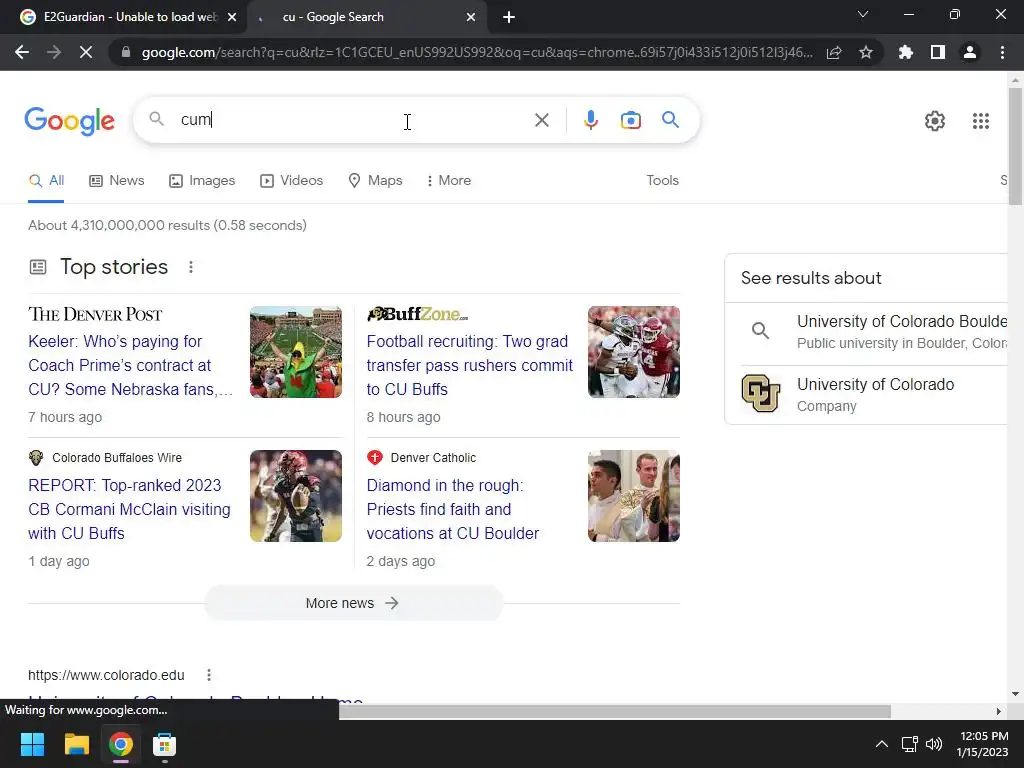The image size is (1024, 768).
Task: Open the Google apps grid
Action: [981, 121]
